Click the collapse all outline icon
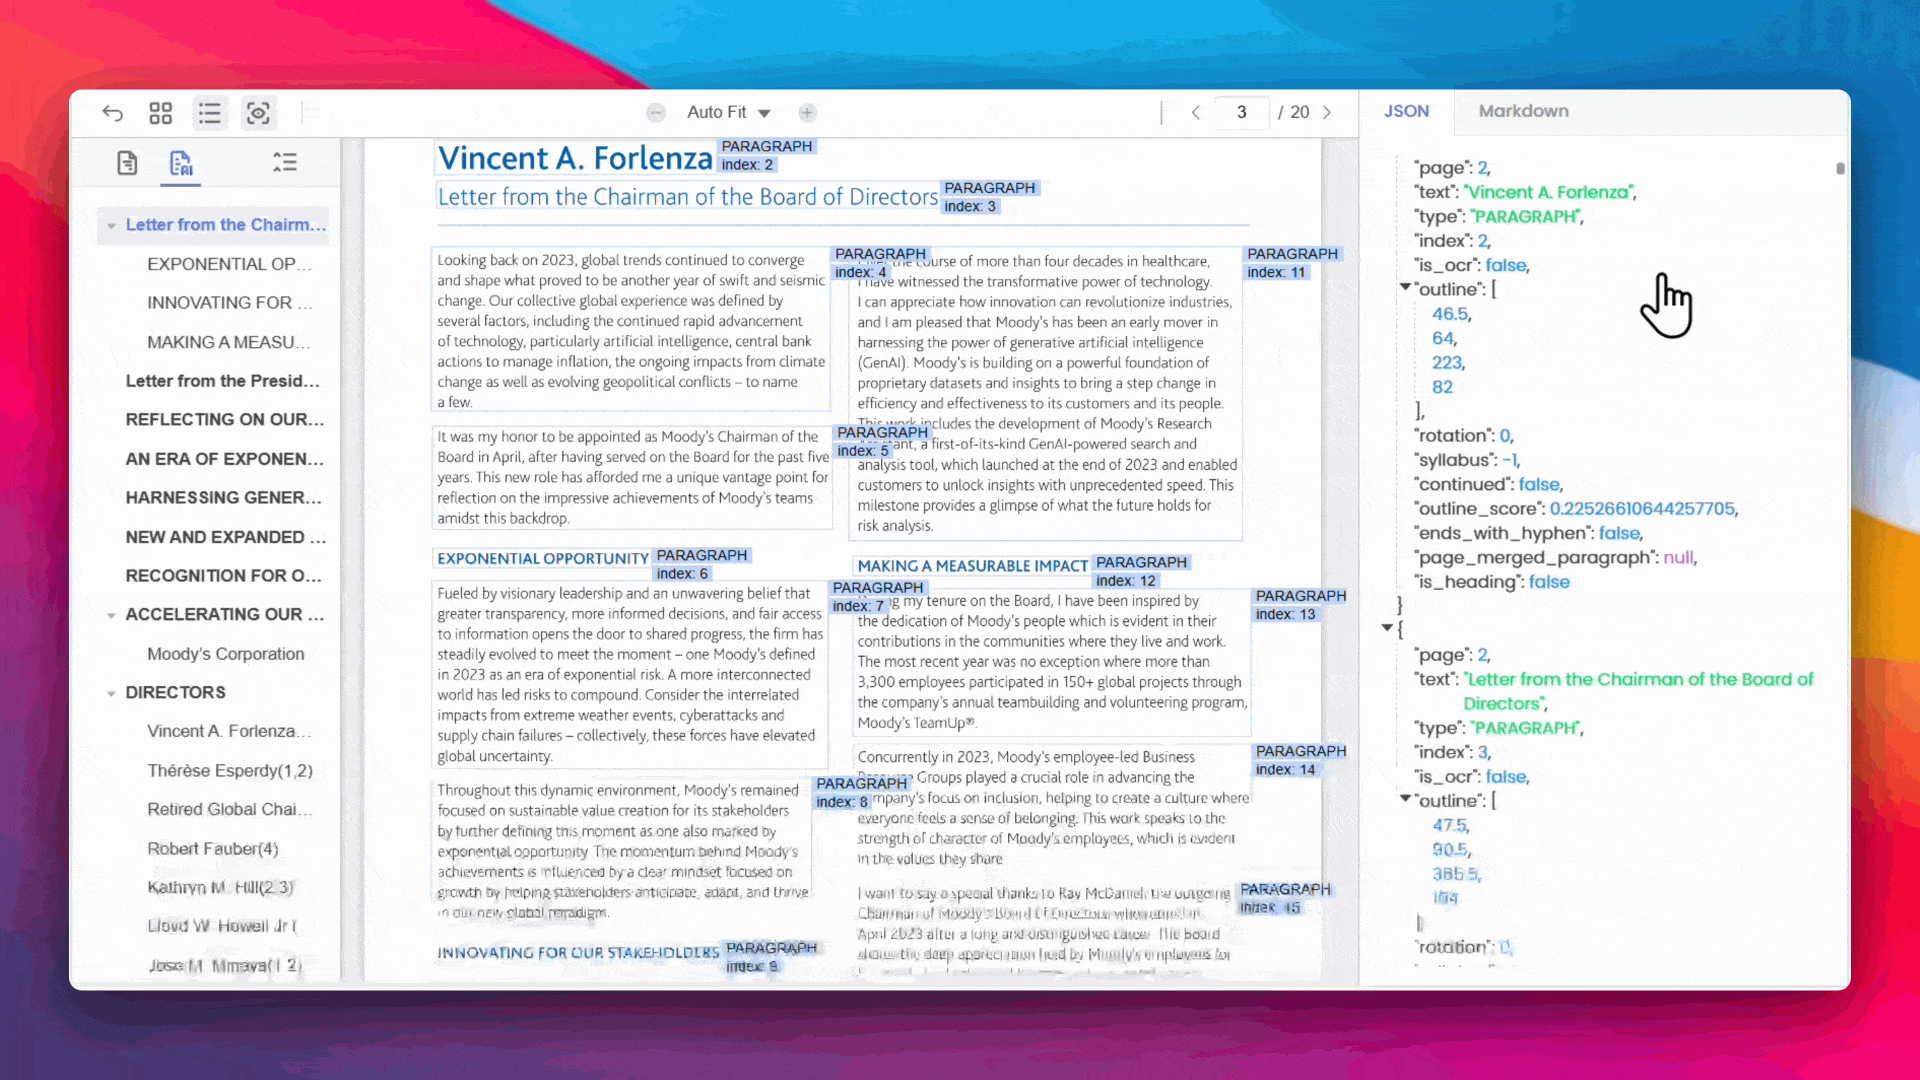 point(285,163)
